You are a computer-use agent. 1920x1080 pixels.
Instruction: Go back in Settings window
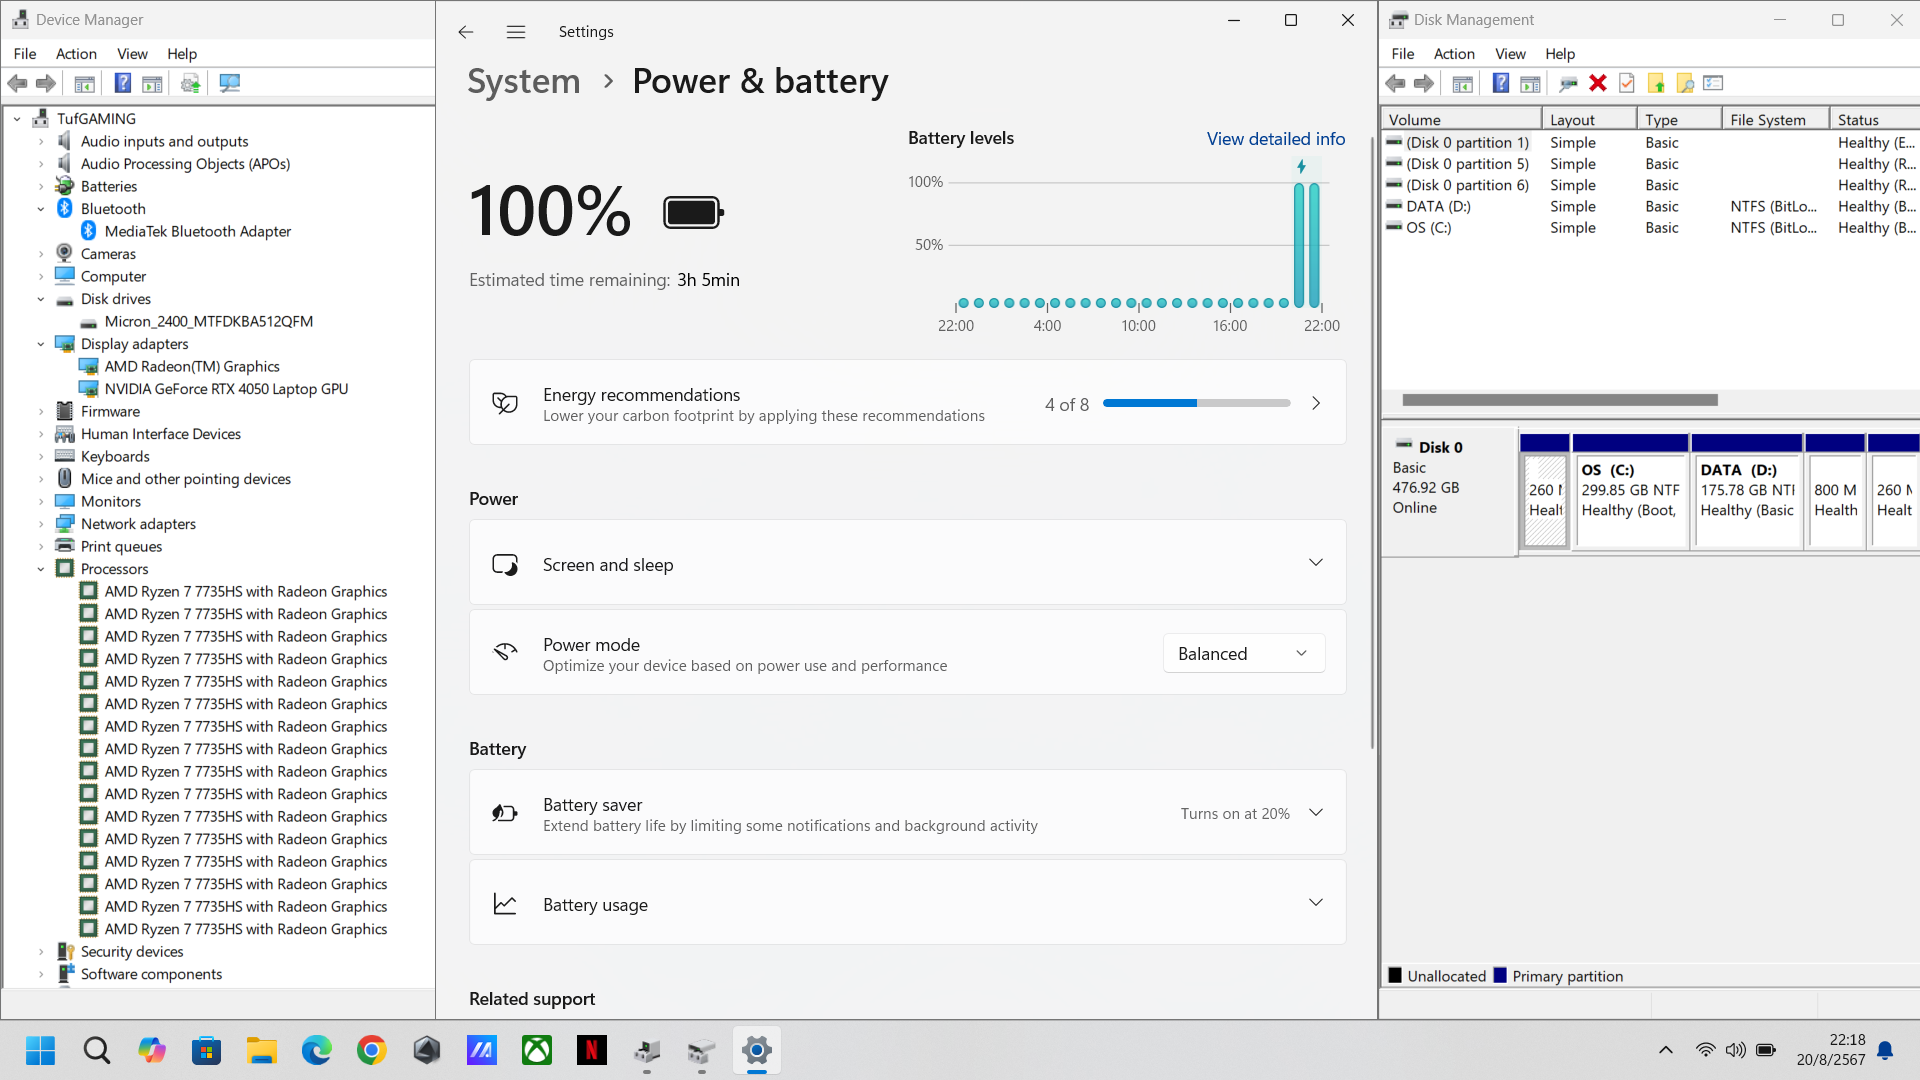(466, 32)
